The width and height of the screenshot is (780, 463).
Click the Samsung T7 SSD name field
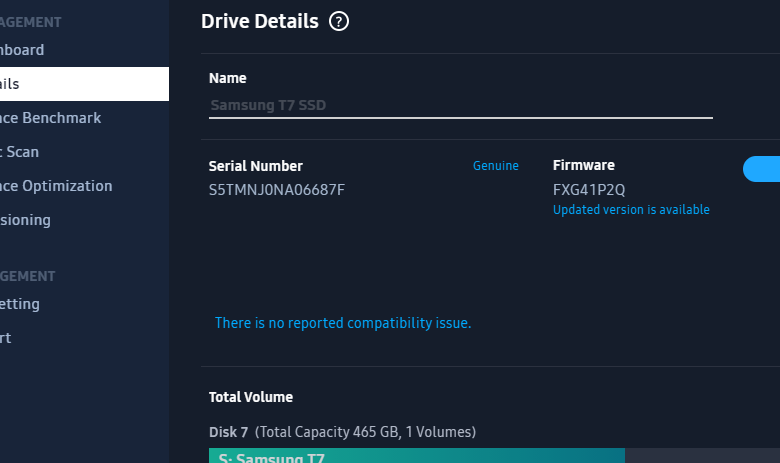[461, 105]
